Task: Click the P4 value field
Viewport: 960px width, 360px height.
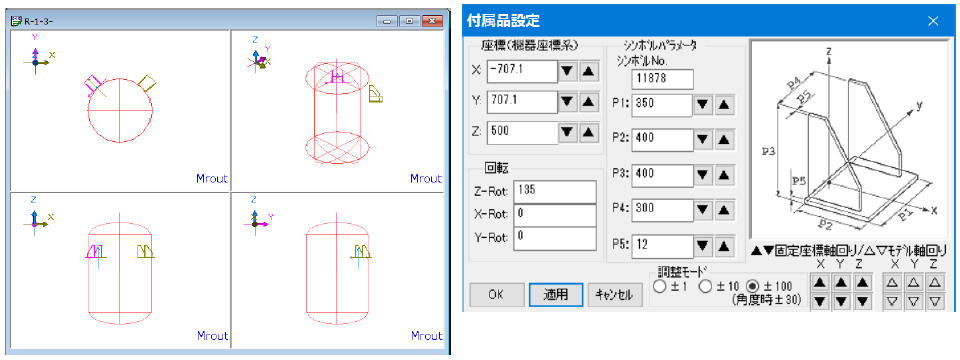Action: (x=662, y=210)
